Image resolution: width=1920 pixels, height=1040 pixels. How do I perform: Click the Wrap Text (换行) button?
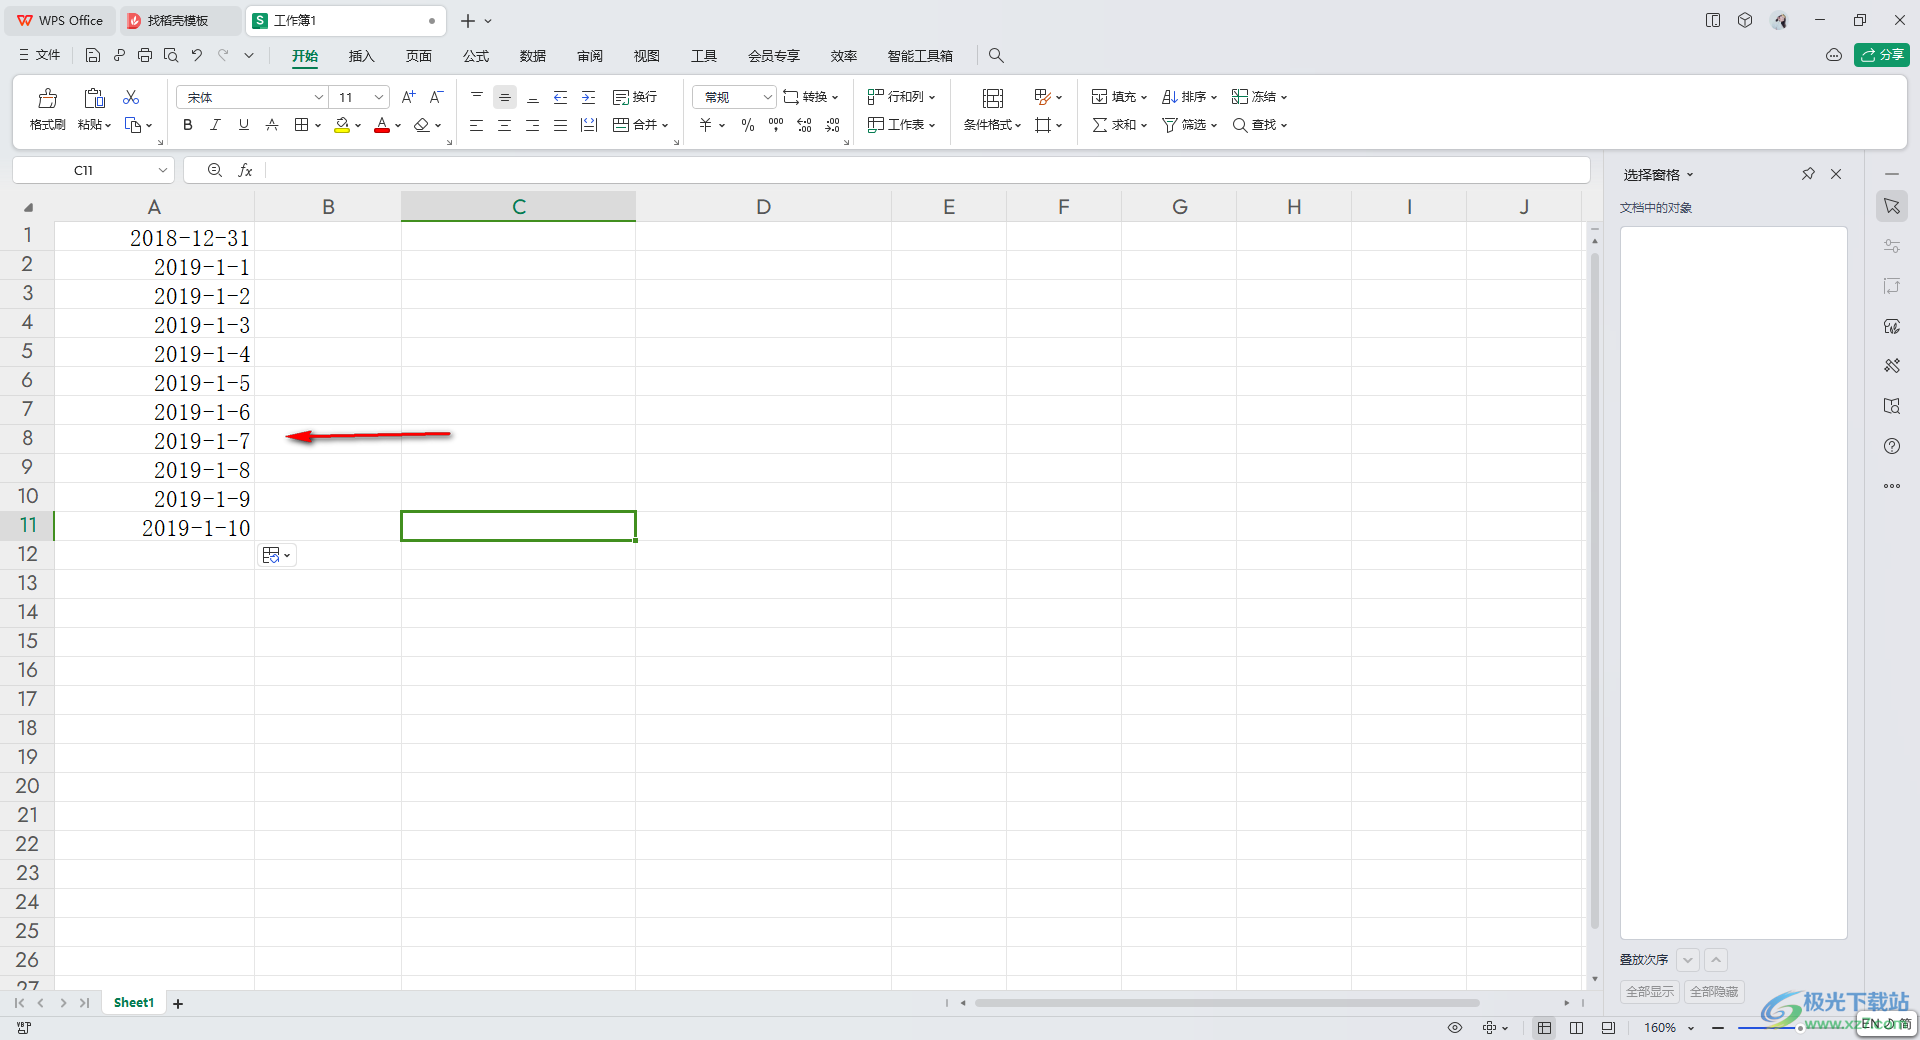[635, 97]
